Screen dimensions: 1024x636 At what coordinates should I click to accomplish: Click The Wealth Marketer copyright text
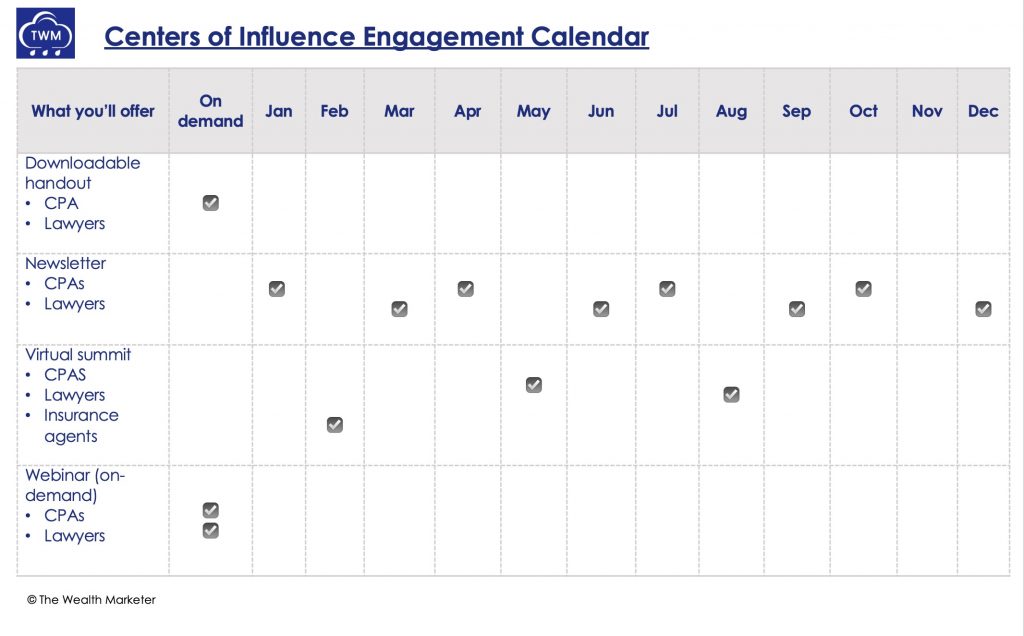pyautogui.click(x=91, y=599)
